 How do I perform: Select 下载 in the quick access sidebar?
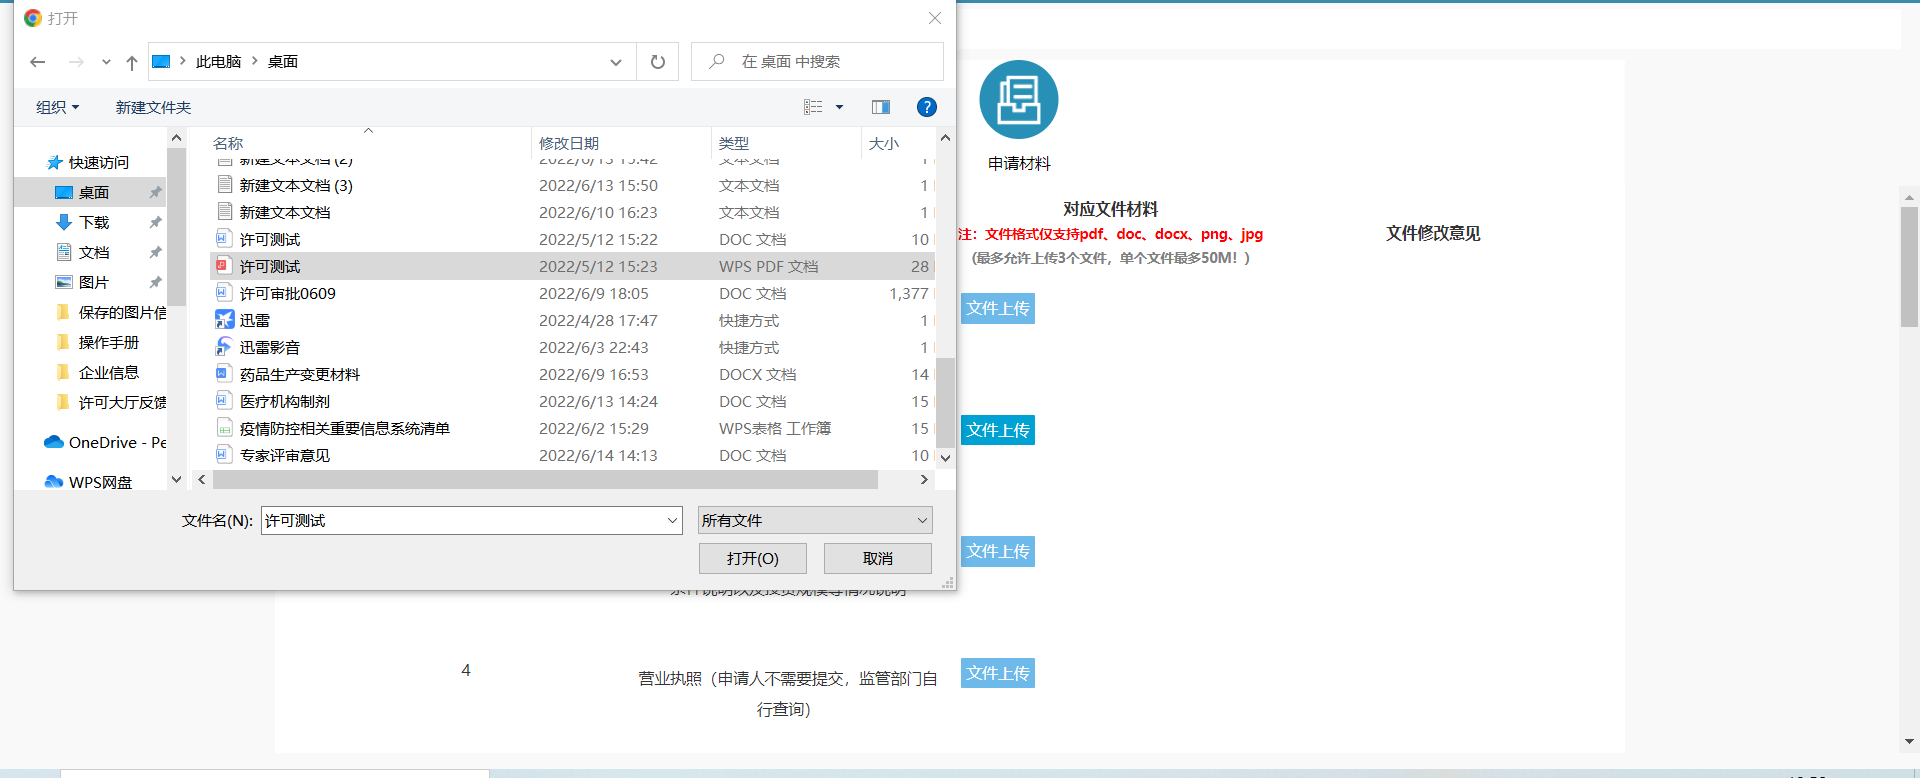coord(94,223)
